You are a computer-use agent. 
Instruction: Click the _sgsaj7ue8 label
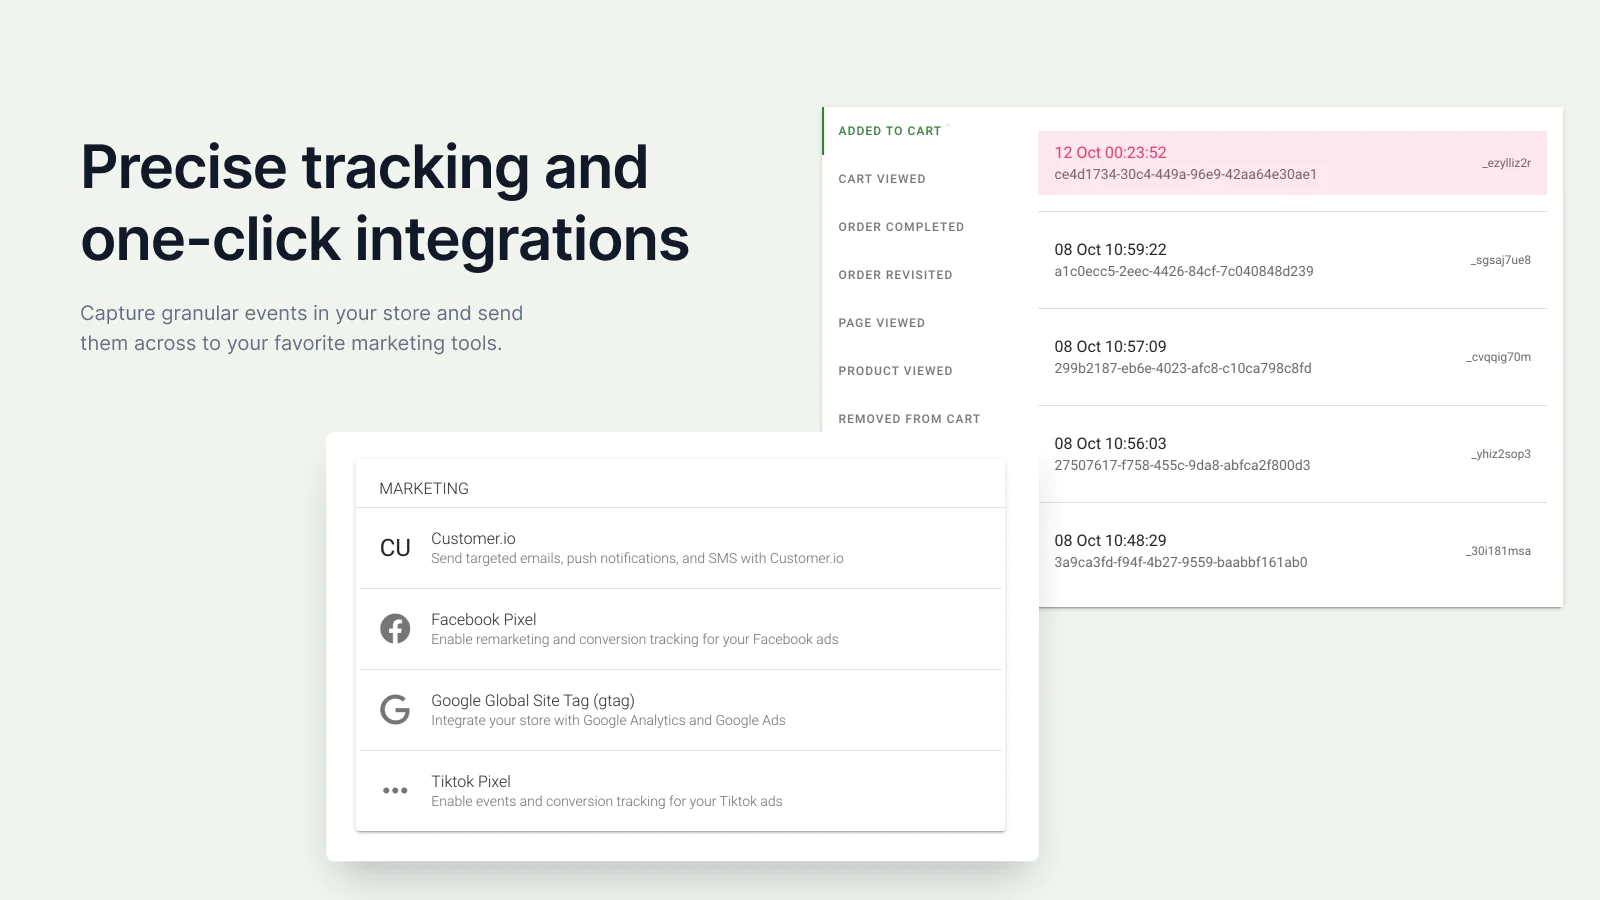coord(1500,260)
